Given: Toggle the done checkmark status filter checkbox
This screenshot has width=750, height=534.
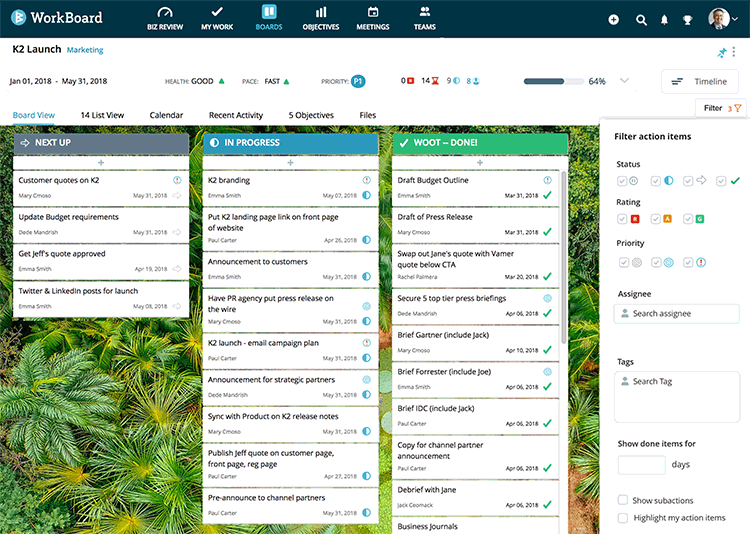Looking at the screenshot, I should coord(721,181).
